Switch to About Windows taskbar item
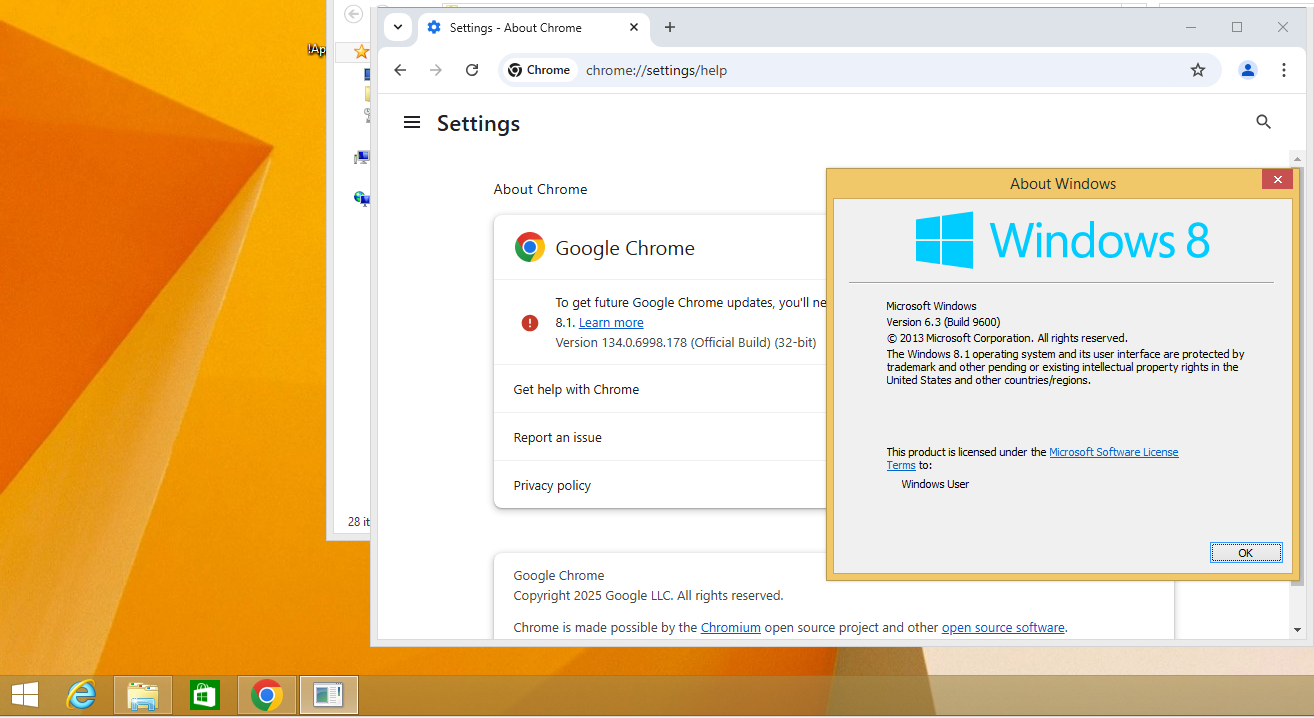Viewport: 1314px width, 718px height. 328,695
